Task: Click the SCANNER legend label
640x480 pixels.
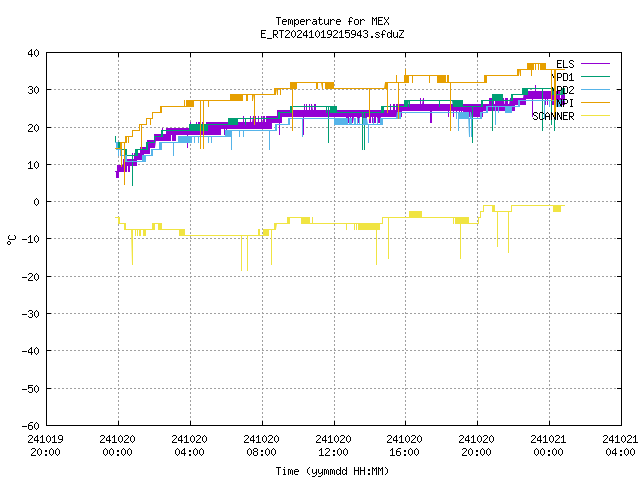Action: pos(553,116)
